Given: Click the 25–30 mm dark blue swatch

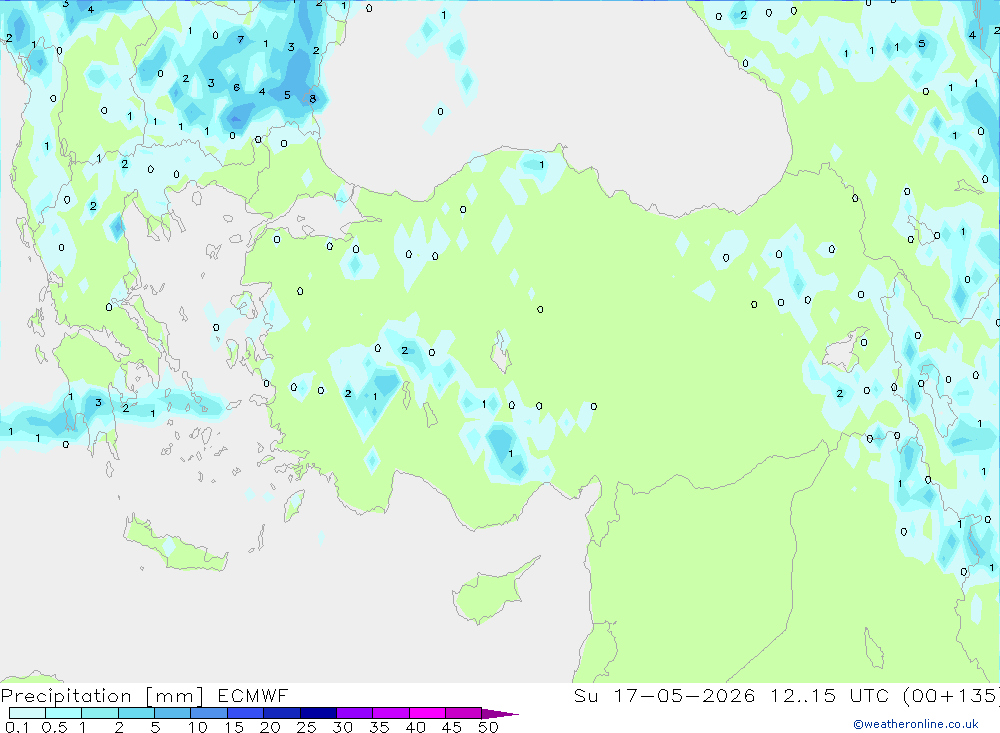Looking at the screenshot, I should [318, 713].
